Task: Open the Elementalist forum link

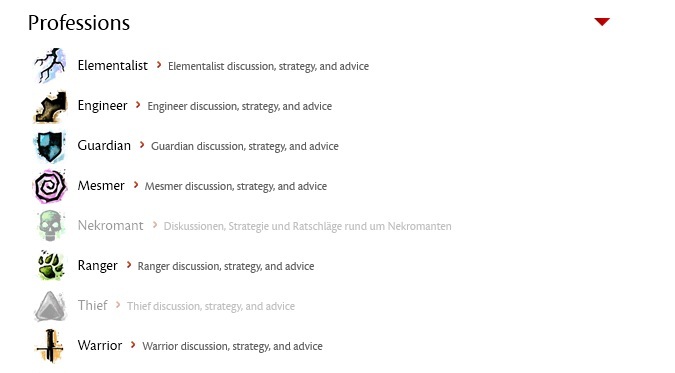Action: coord(112,65)
